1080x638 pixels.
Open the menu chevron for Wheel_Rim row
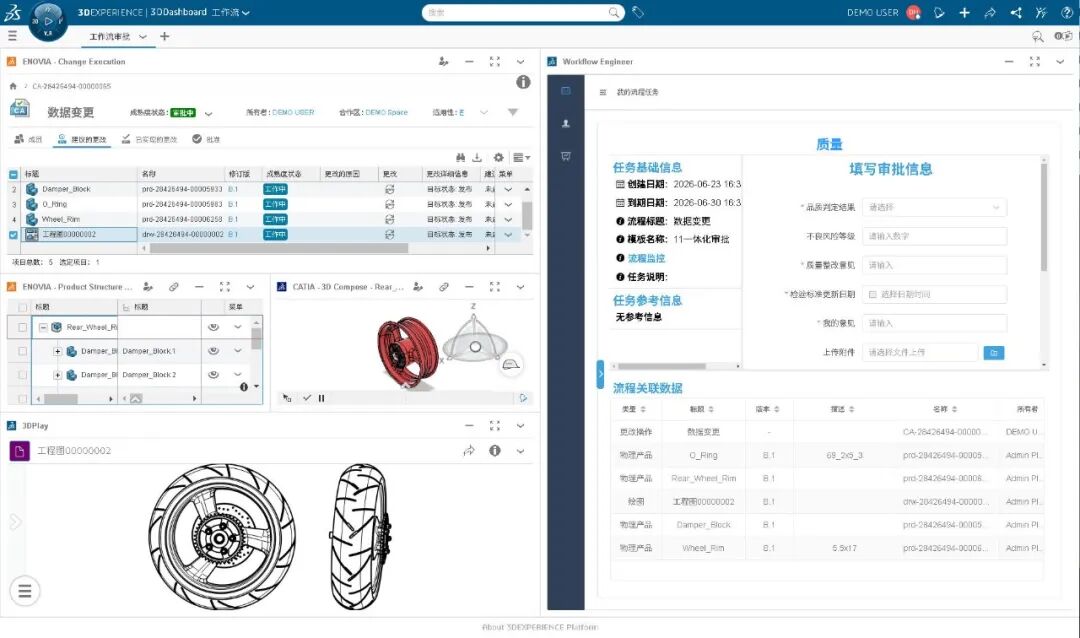pos(508,219)
